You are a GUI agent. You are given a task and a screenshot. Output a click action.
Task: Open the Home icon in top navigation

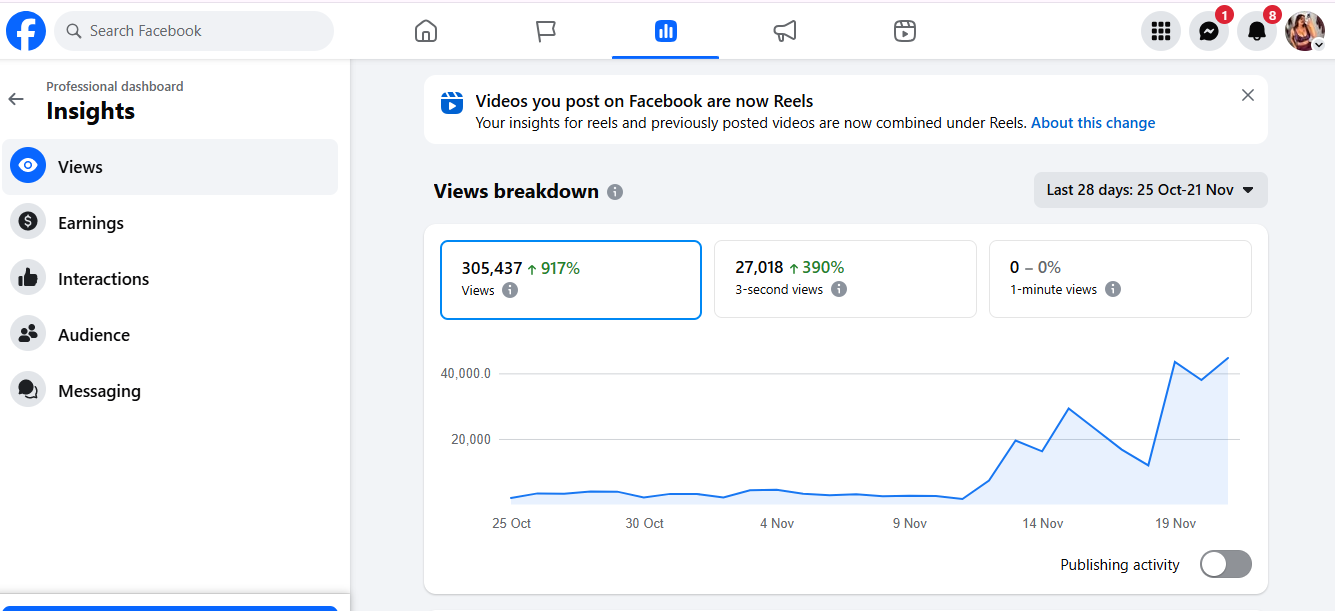[x=426, y=31]
